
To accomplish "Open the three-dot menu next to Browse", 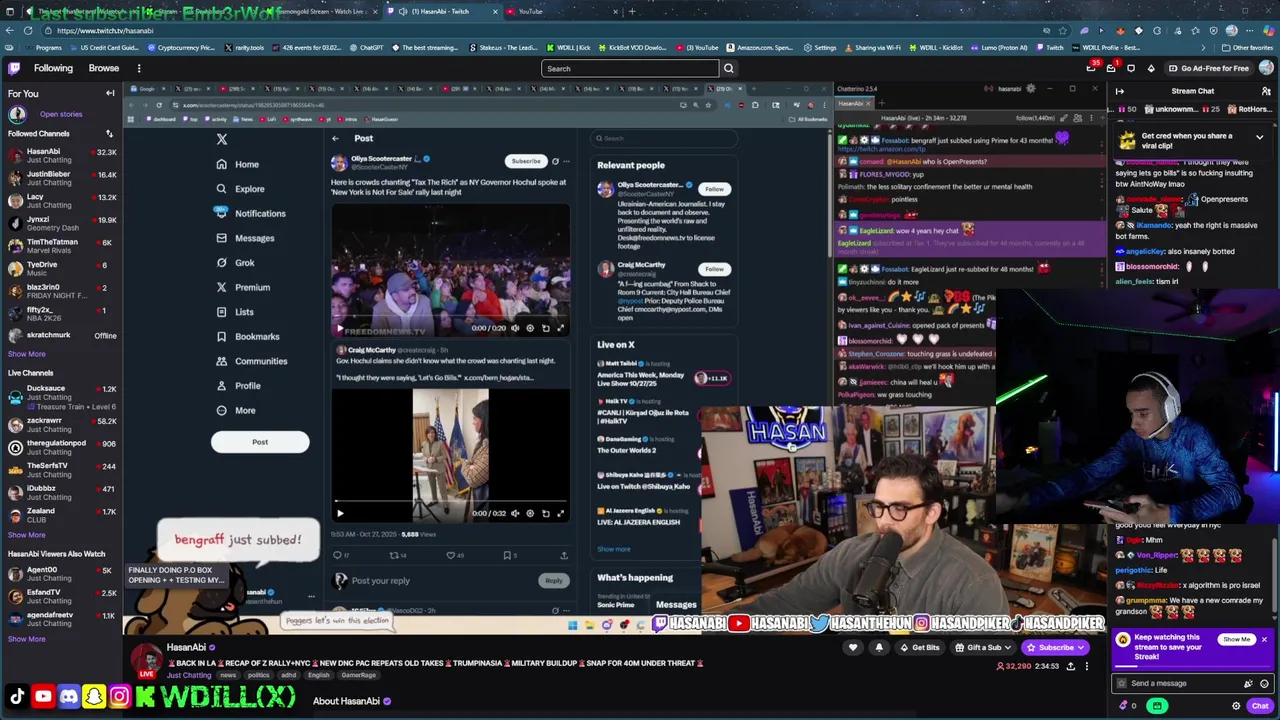I will click(x=139, y=68).
